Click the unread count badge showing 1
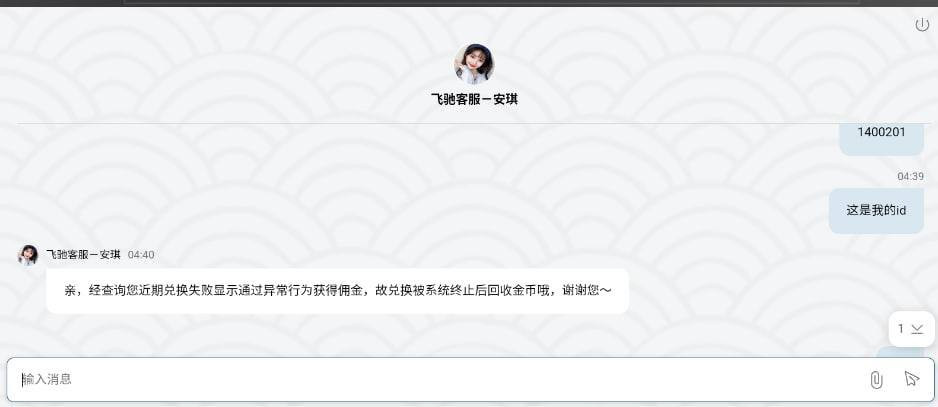Screen dimensions: 938x407 tap(900, 329)
